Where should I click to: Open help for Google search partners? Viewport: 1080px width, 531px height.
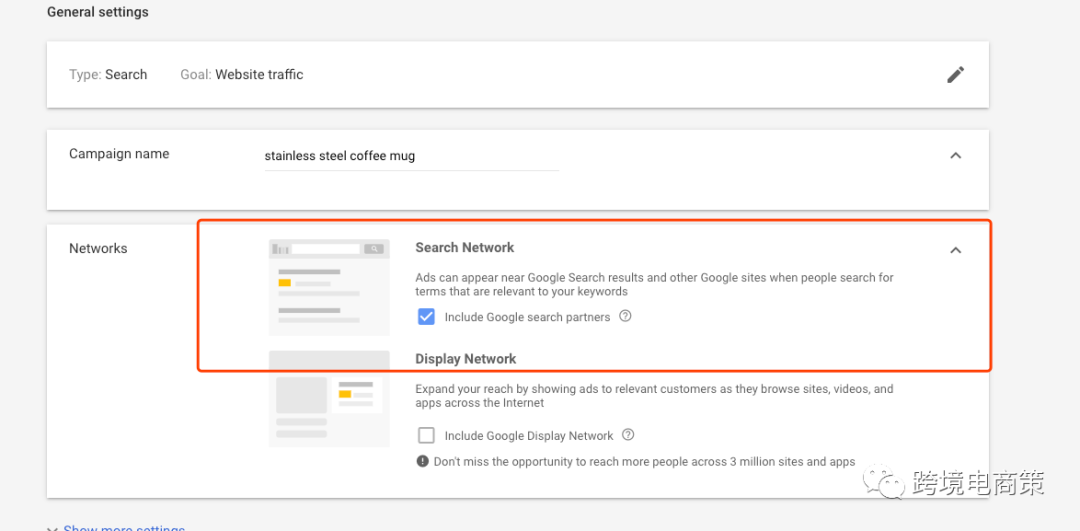click(625, 316)
